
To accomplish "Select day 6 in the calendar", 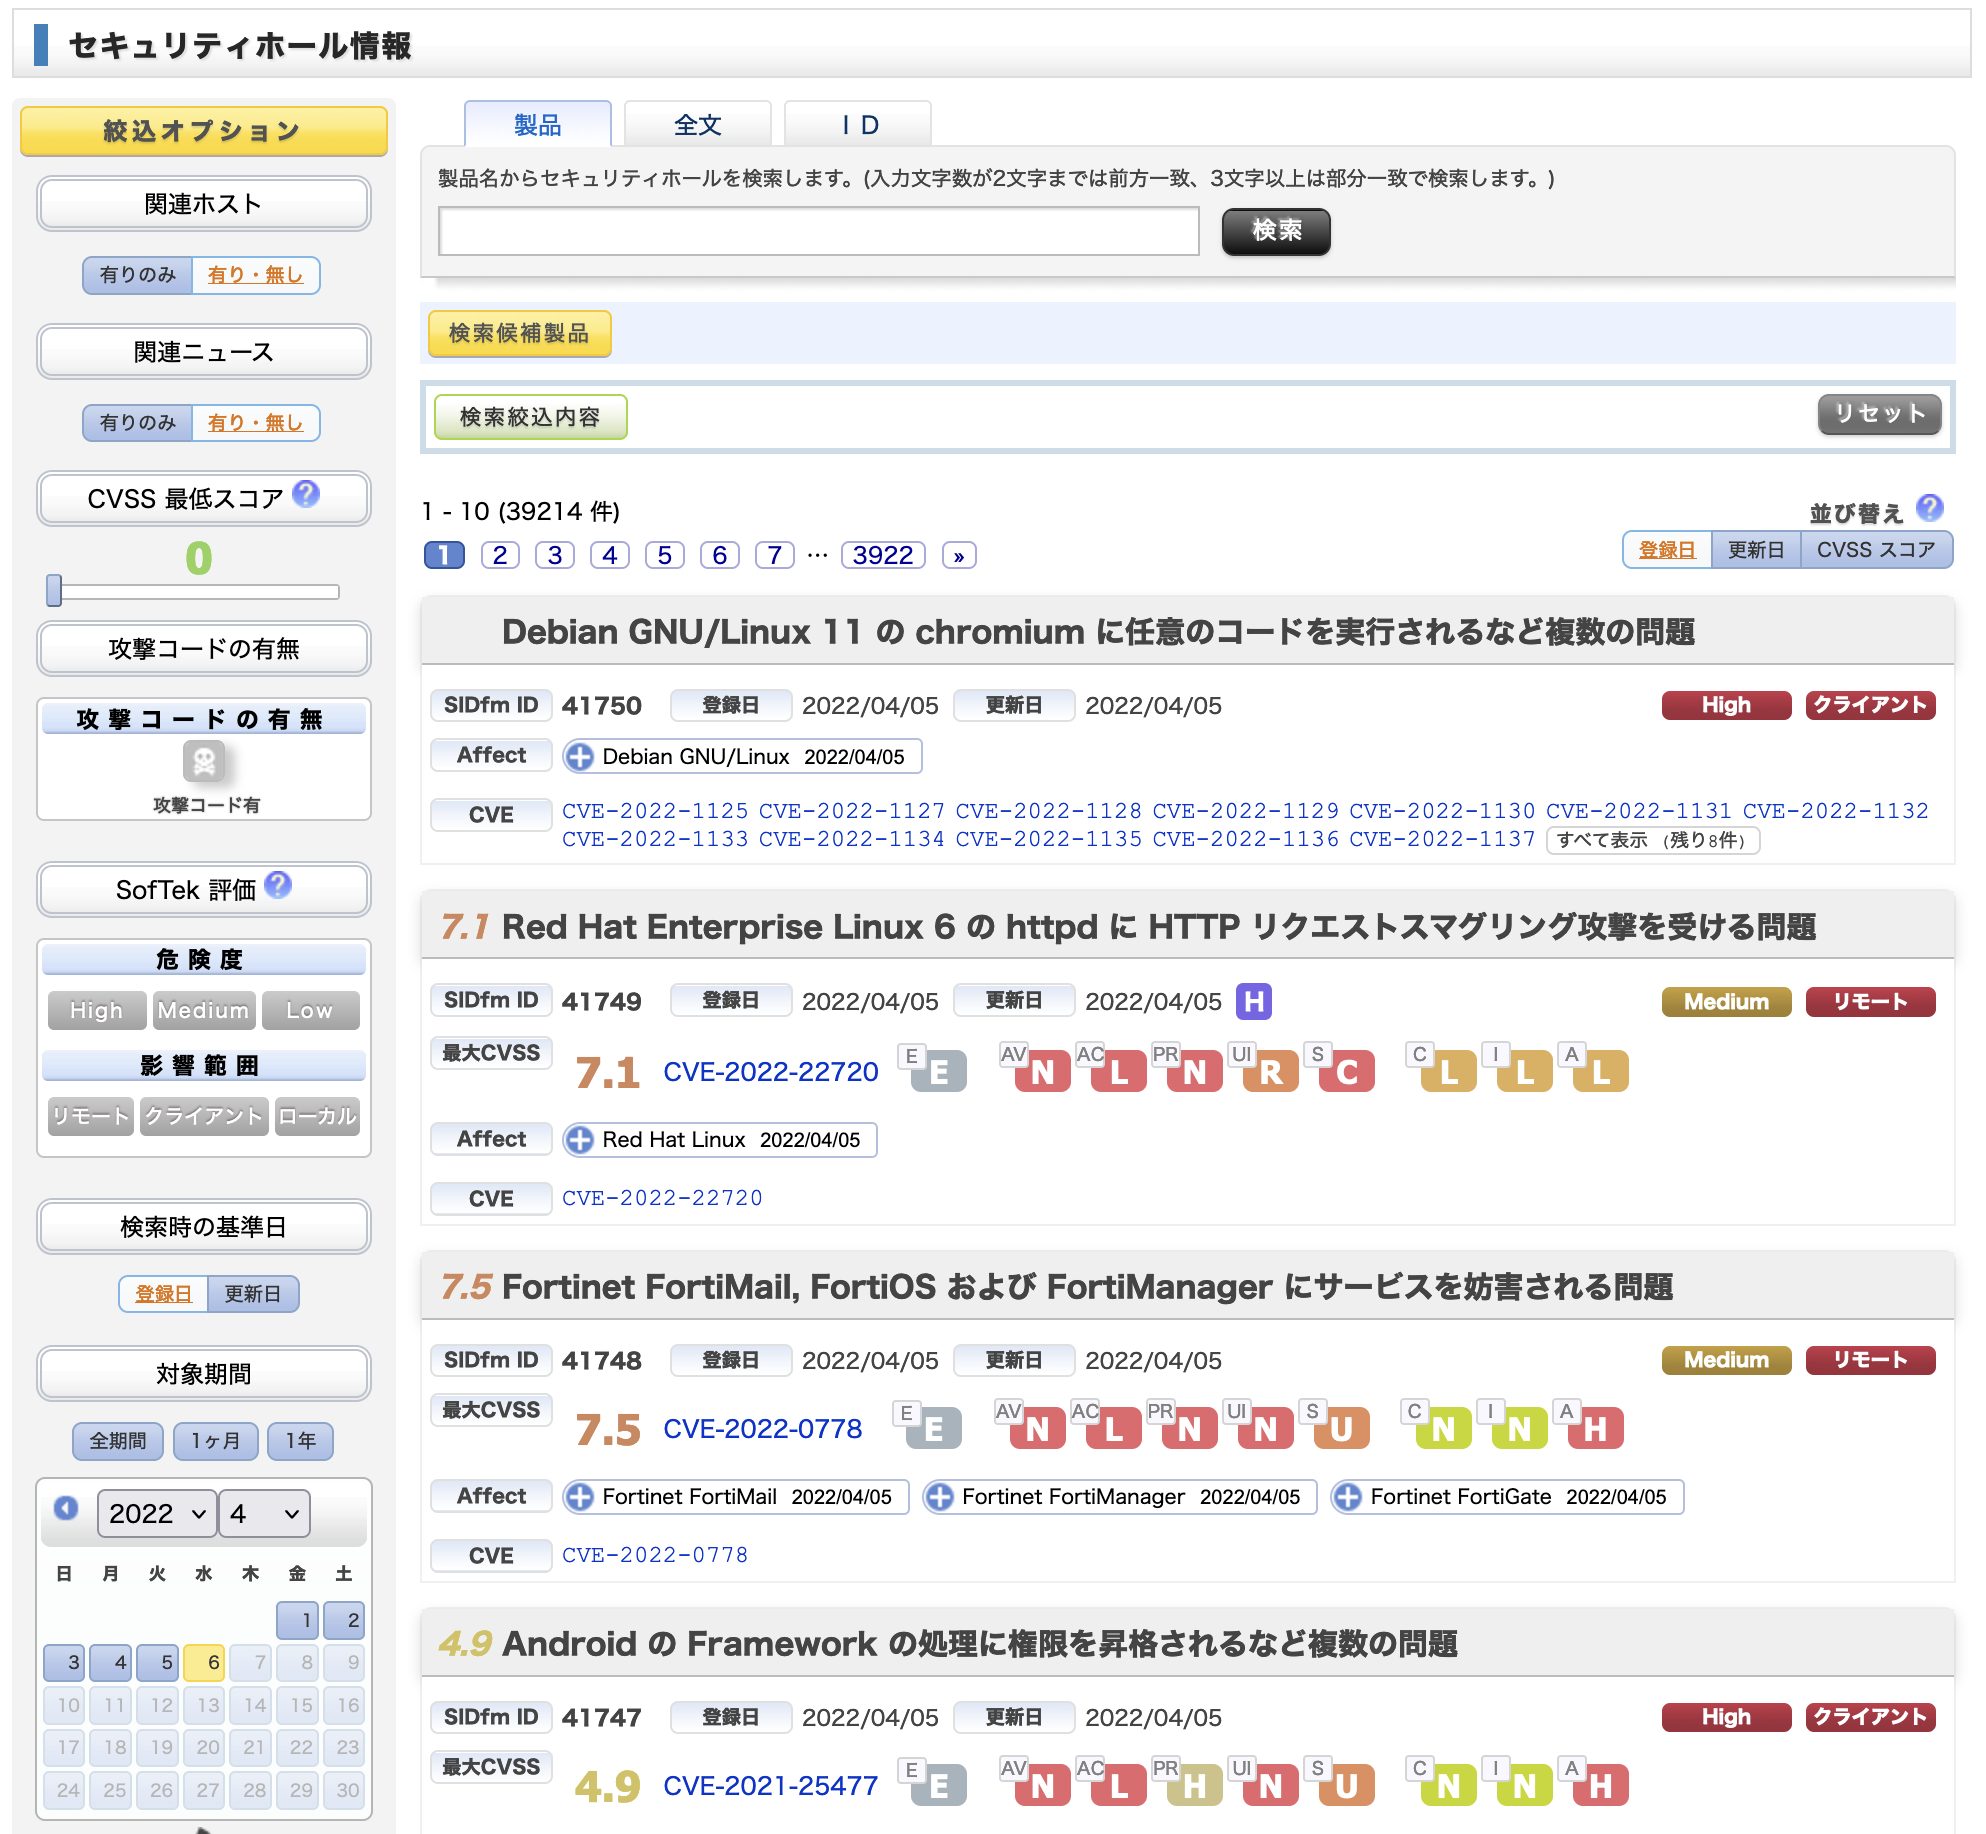I will pyautogui.click(x=204, y=1663).
